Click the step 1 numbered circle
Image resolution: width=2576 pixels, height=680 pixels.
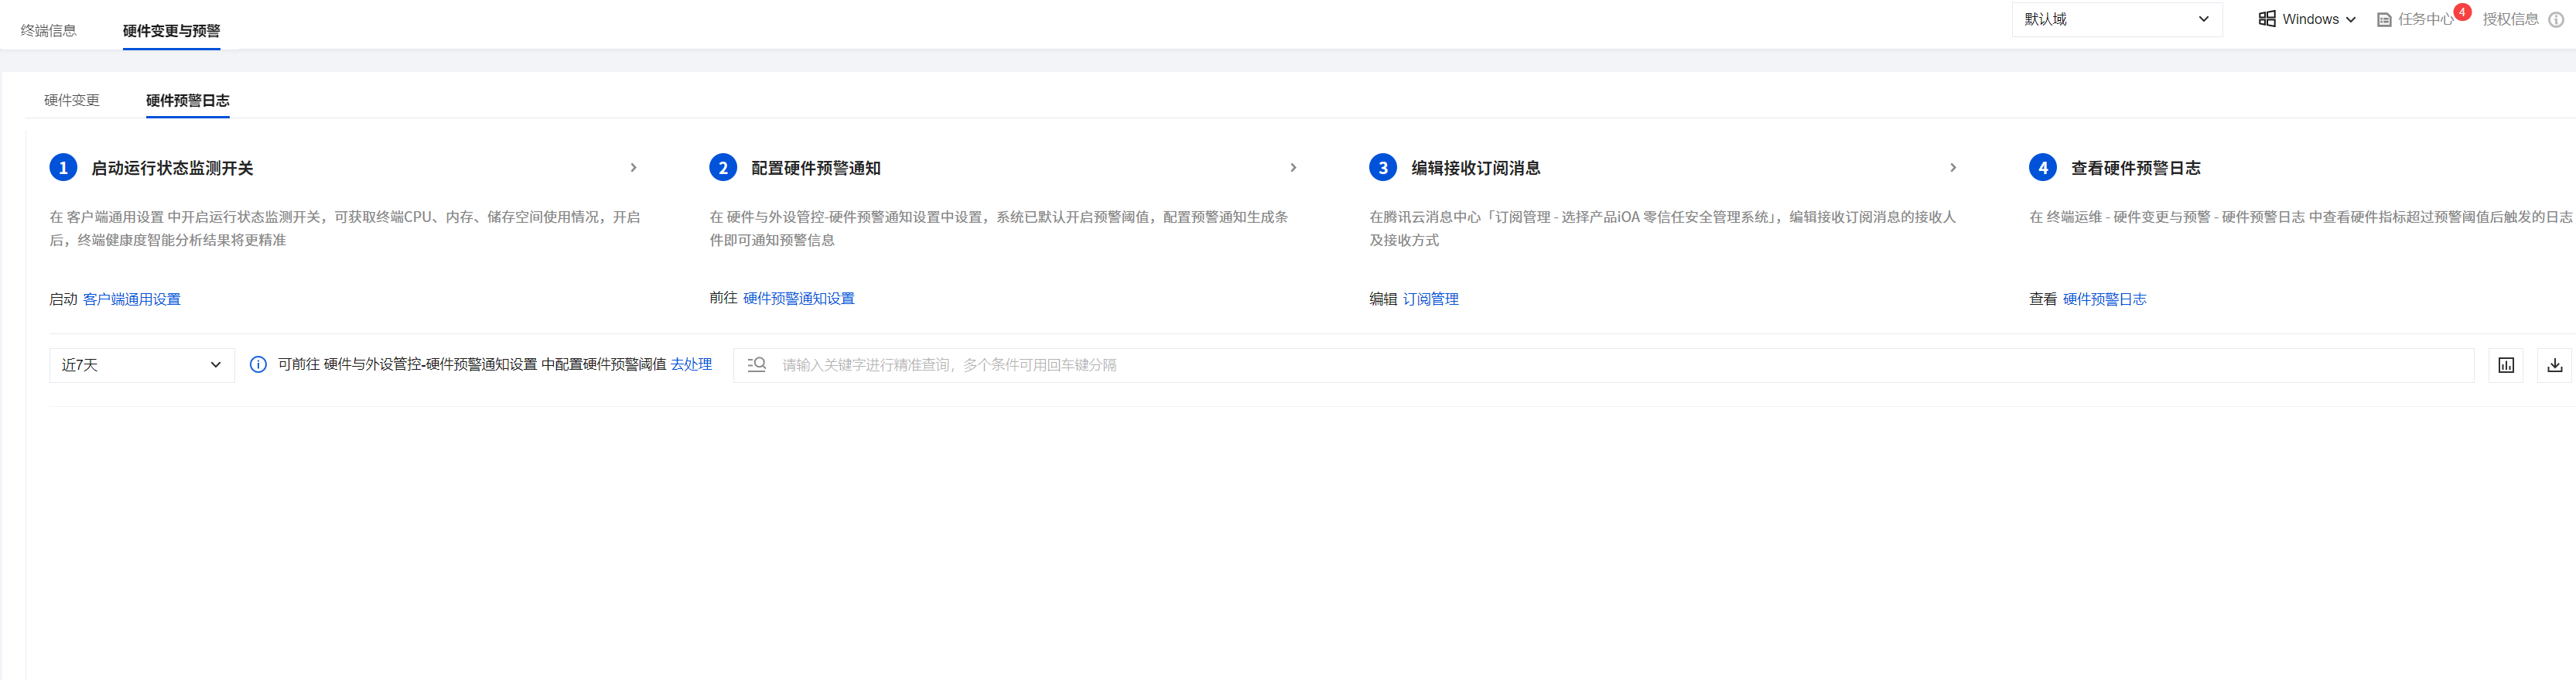(x=63, y=168)
